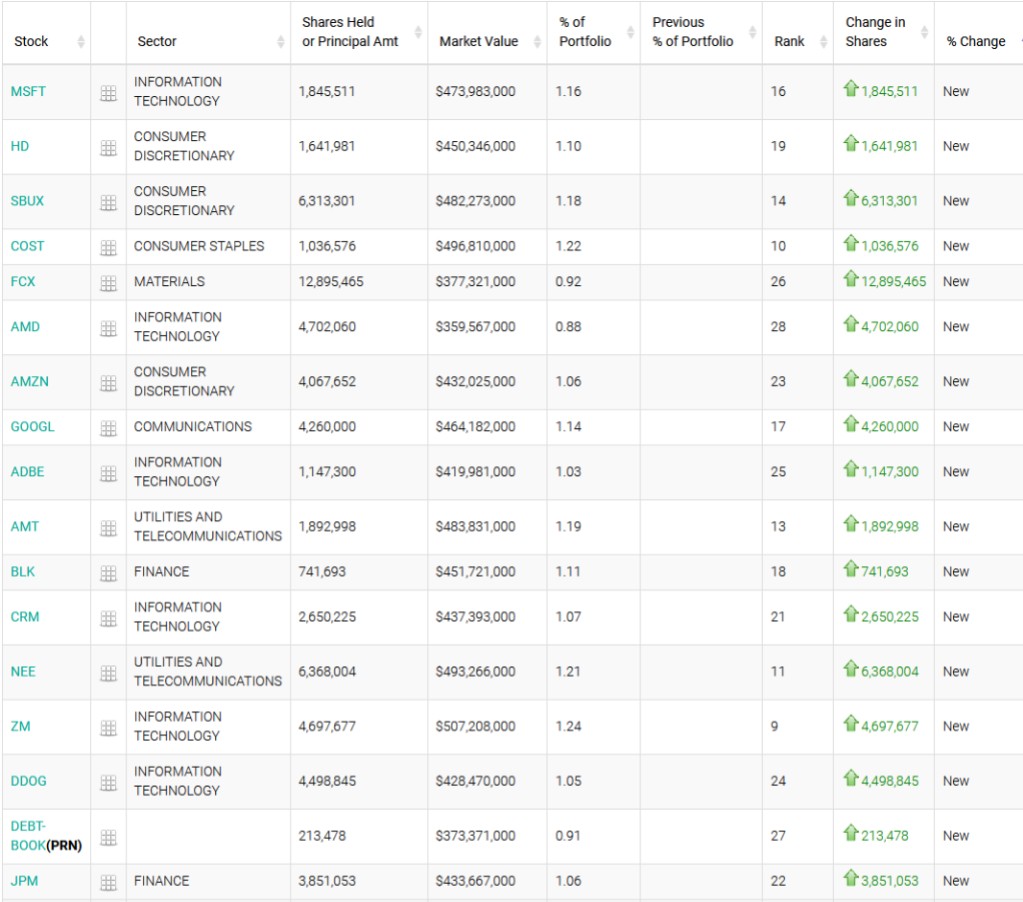Open the grid icon for ADBE
Viewport: 1023px width, 902px height.
click(x=108, y=473)
